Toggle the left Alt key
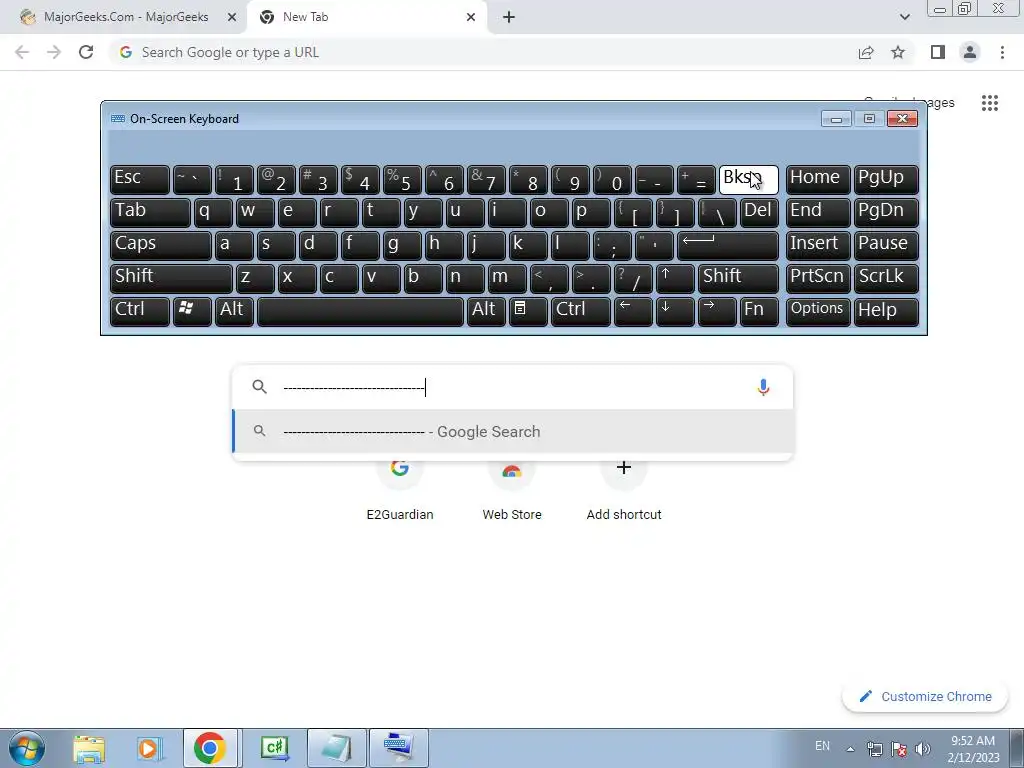This screenshot has height=768, width=1024. (234, 311)
